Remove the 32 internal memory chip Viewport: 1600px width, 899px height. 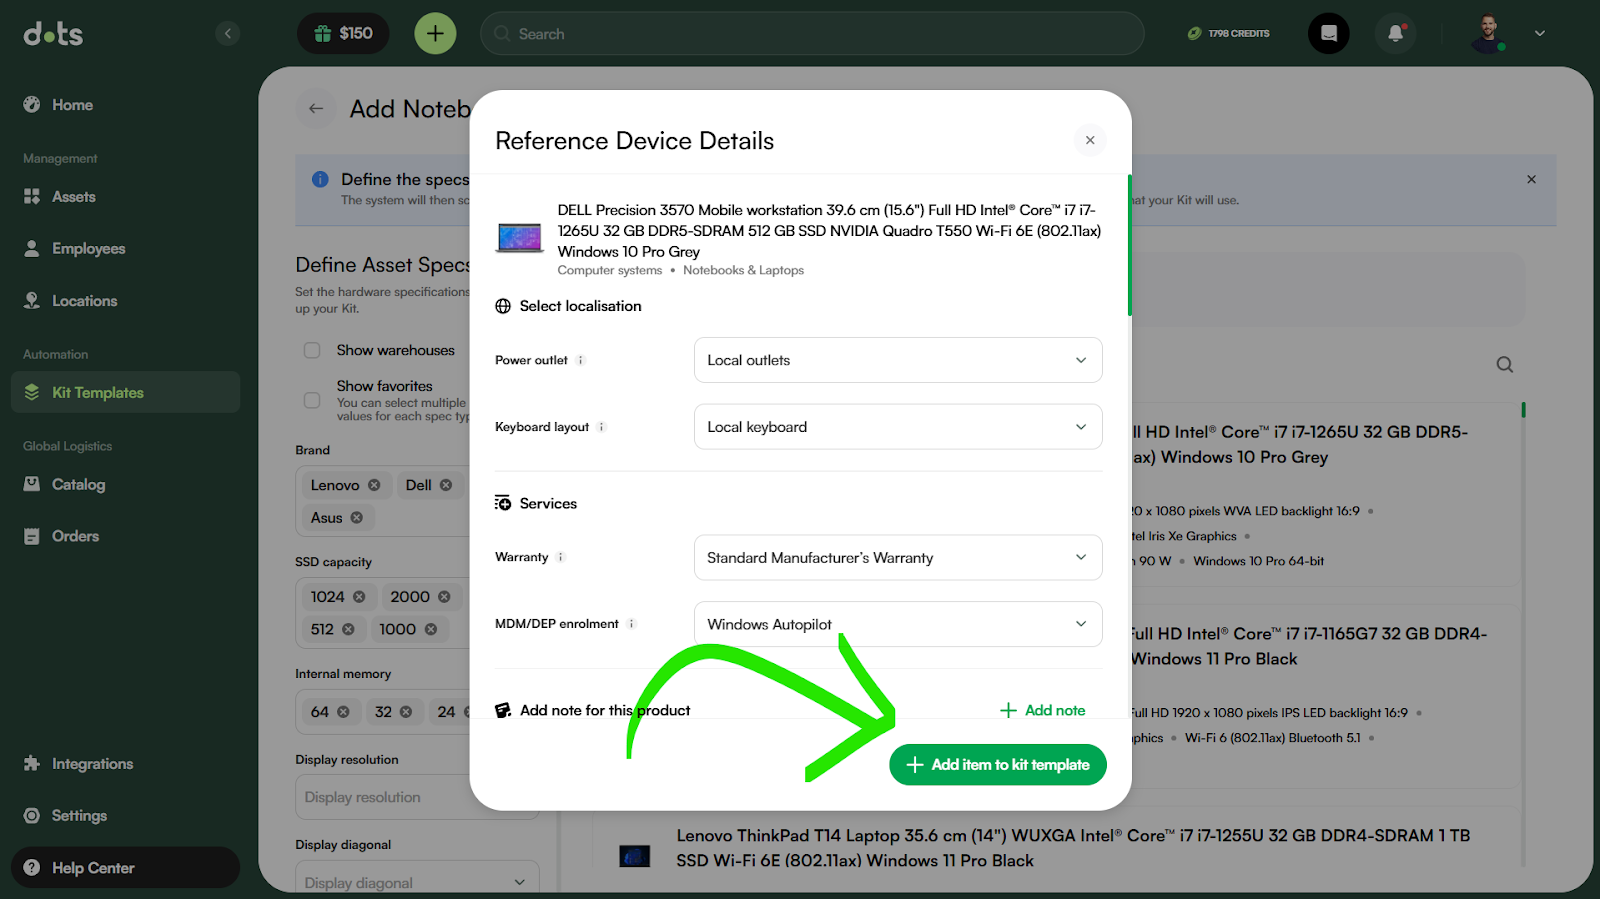coord(406,712)
